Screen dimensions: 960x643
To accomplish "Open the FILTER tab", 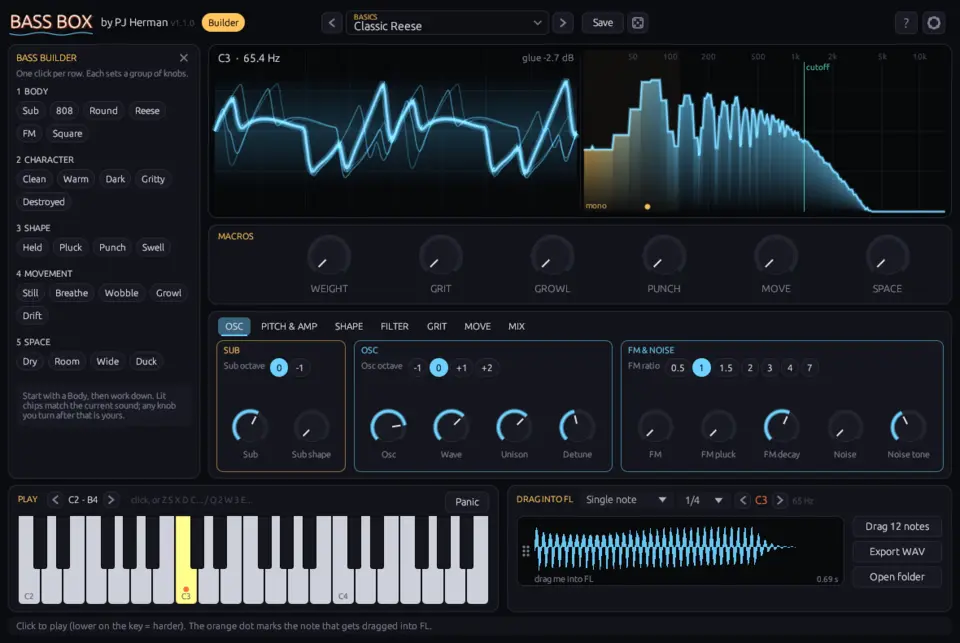I will [x=394, y=326].
